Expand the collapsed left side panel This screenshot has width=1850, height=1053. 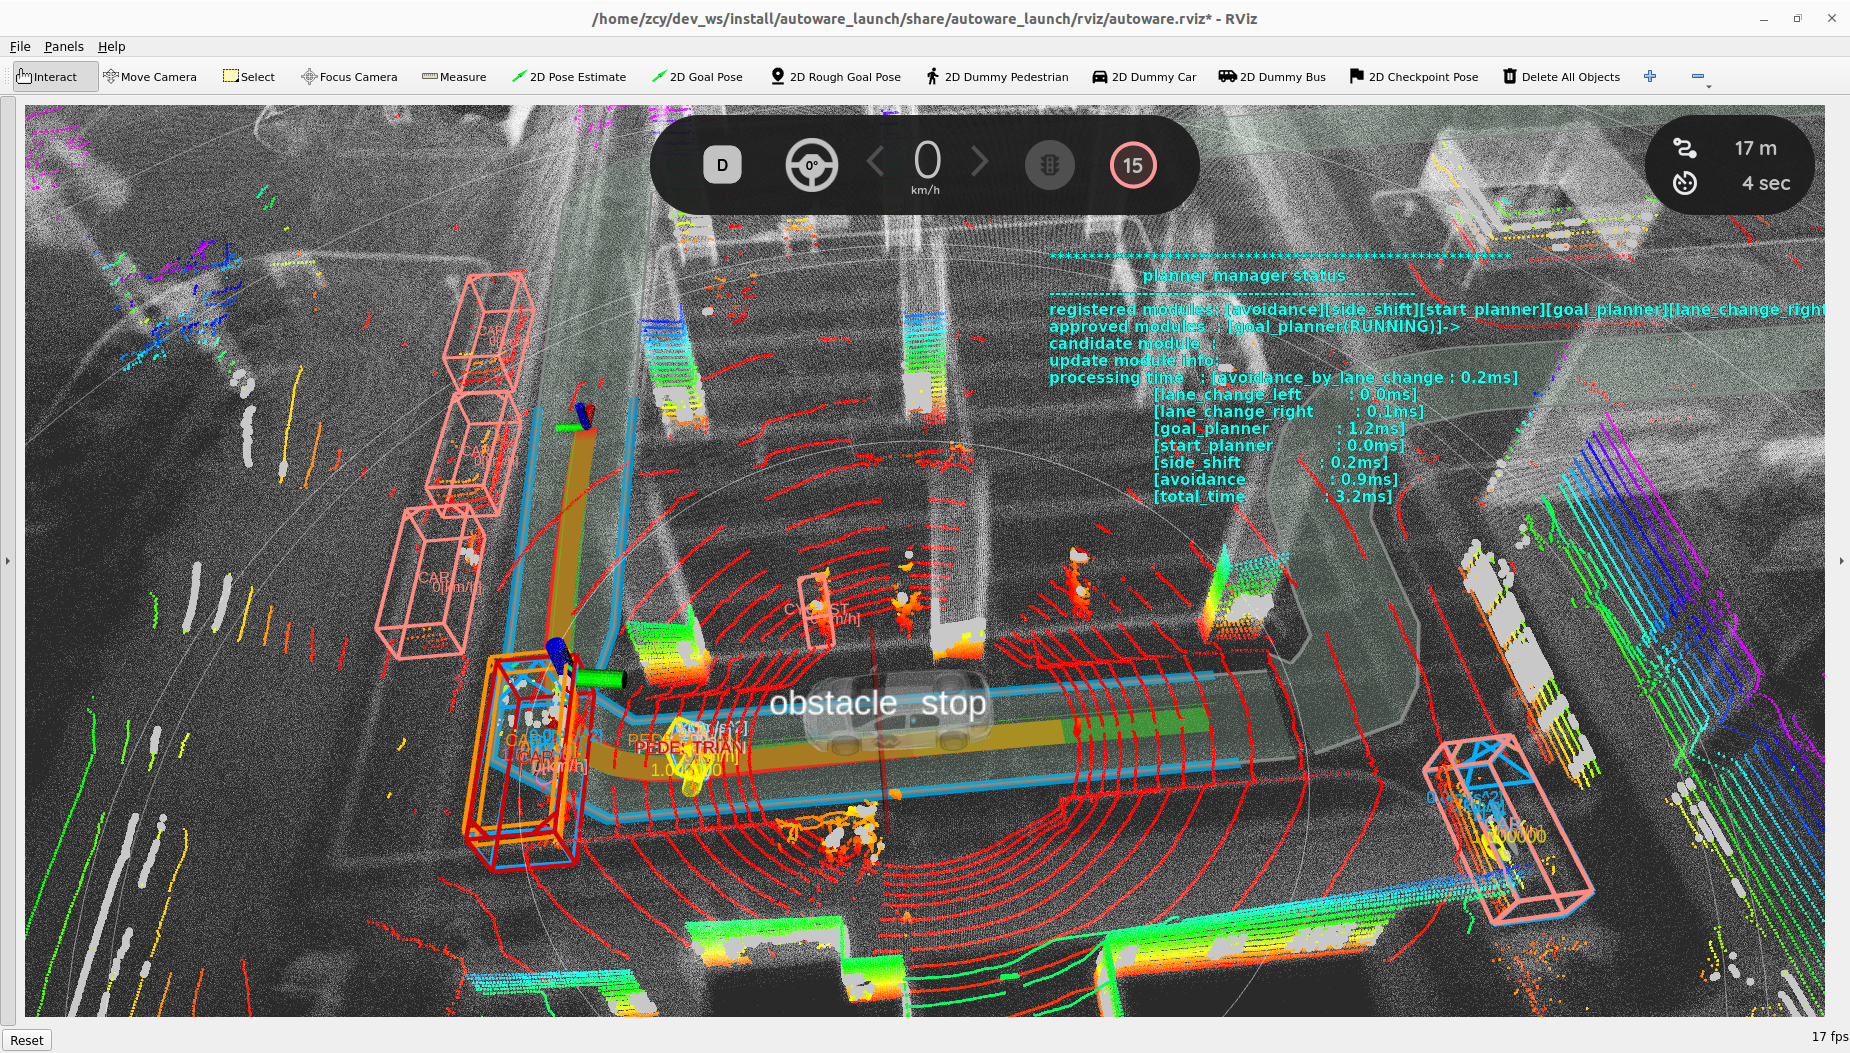click(x=8, y=561)
